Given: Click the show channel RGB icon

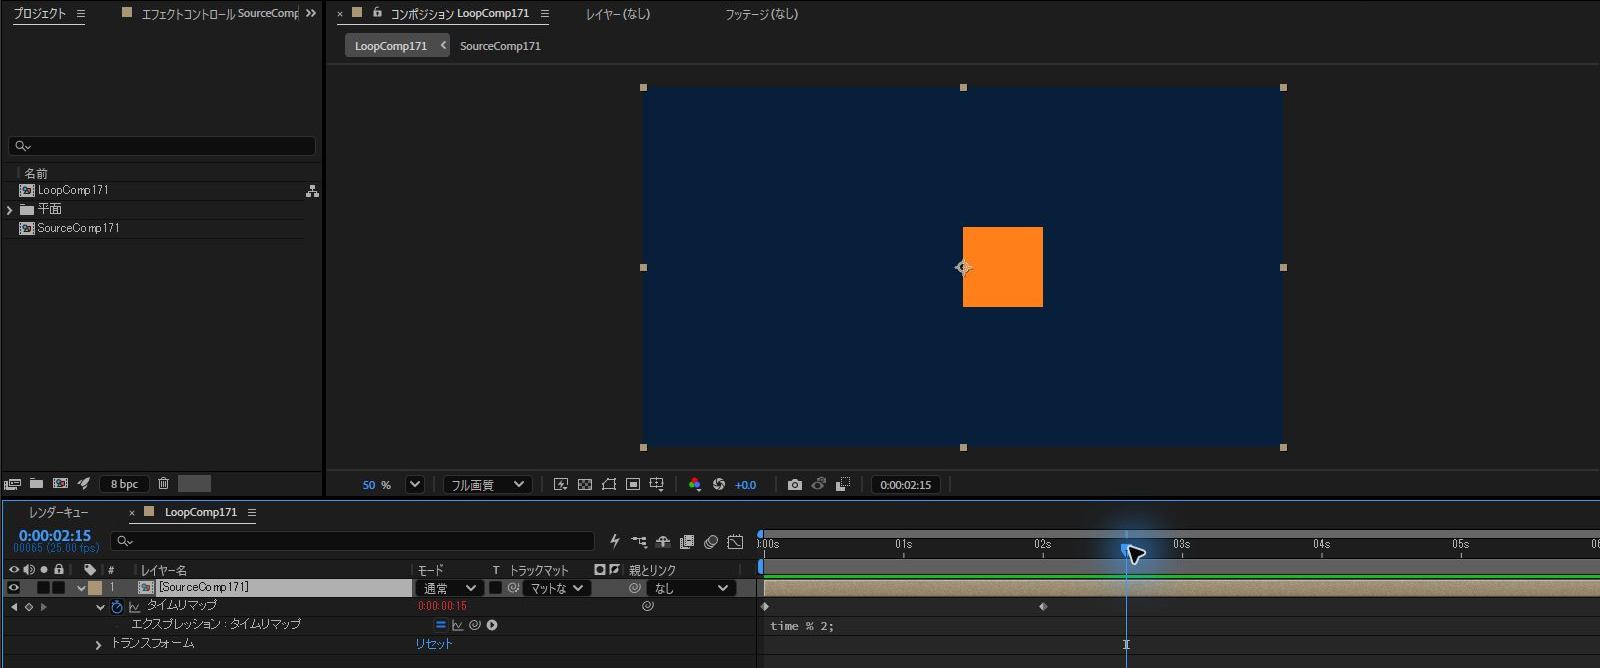Looking at the screenshot, I should [694, 485].
